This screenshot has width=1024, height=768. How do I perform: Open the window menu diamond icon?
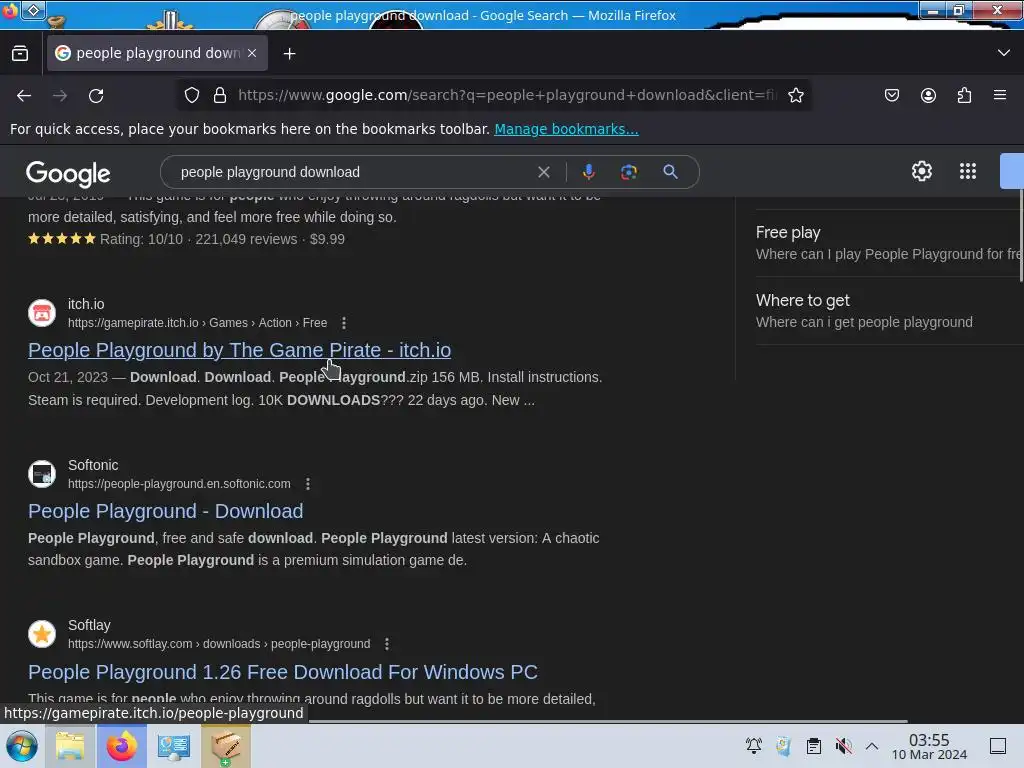tap(33, 10)
